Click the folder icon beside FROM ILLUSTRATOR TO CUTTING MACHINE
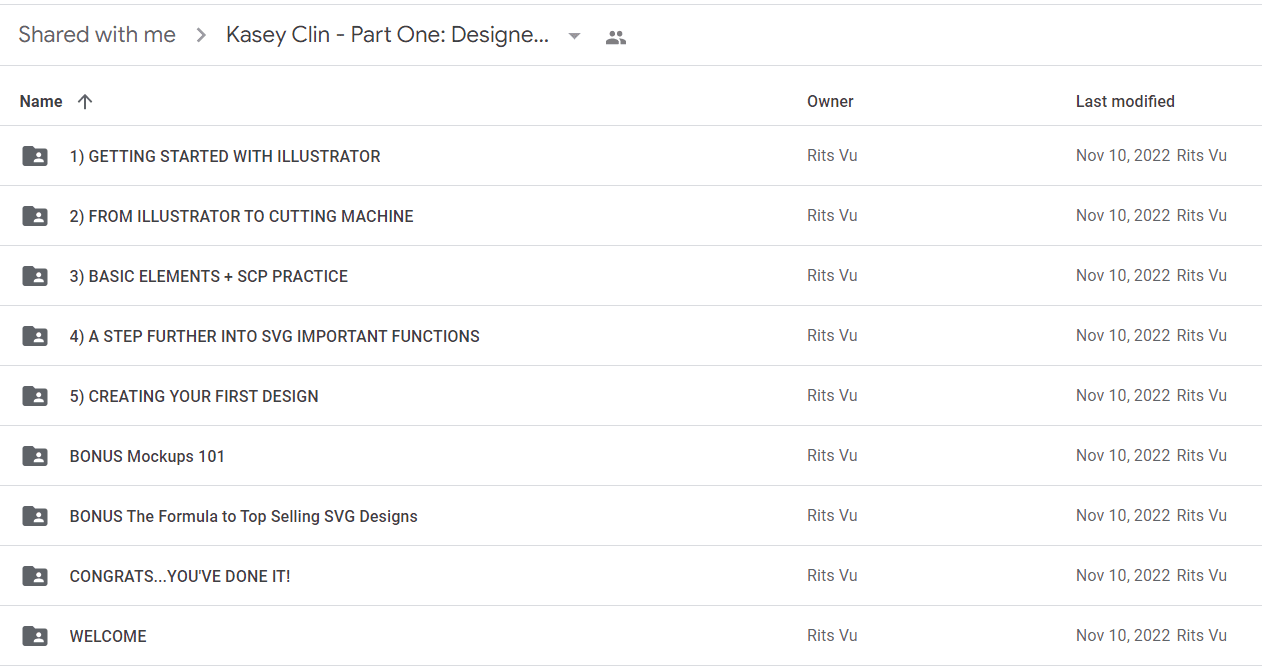This screenshot has height=672, width=1262. pyautogui.click(x=35, y=216)
